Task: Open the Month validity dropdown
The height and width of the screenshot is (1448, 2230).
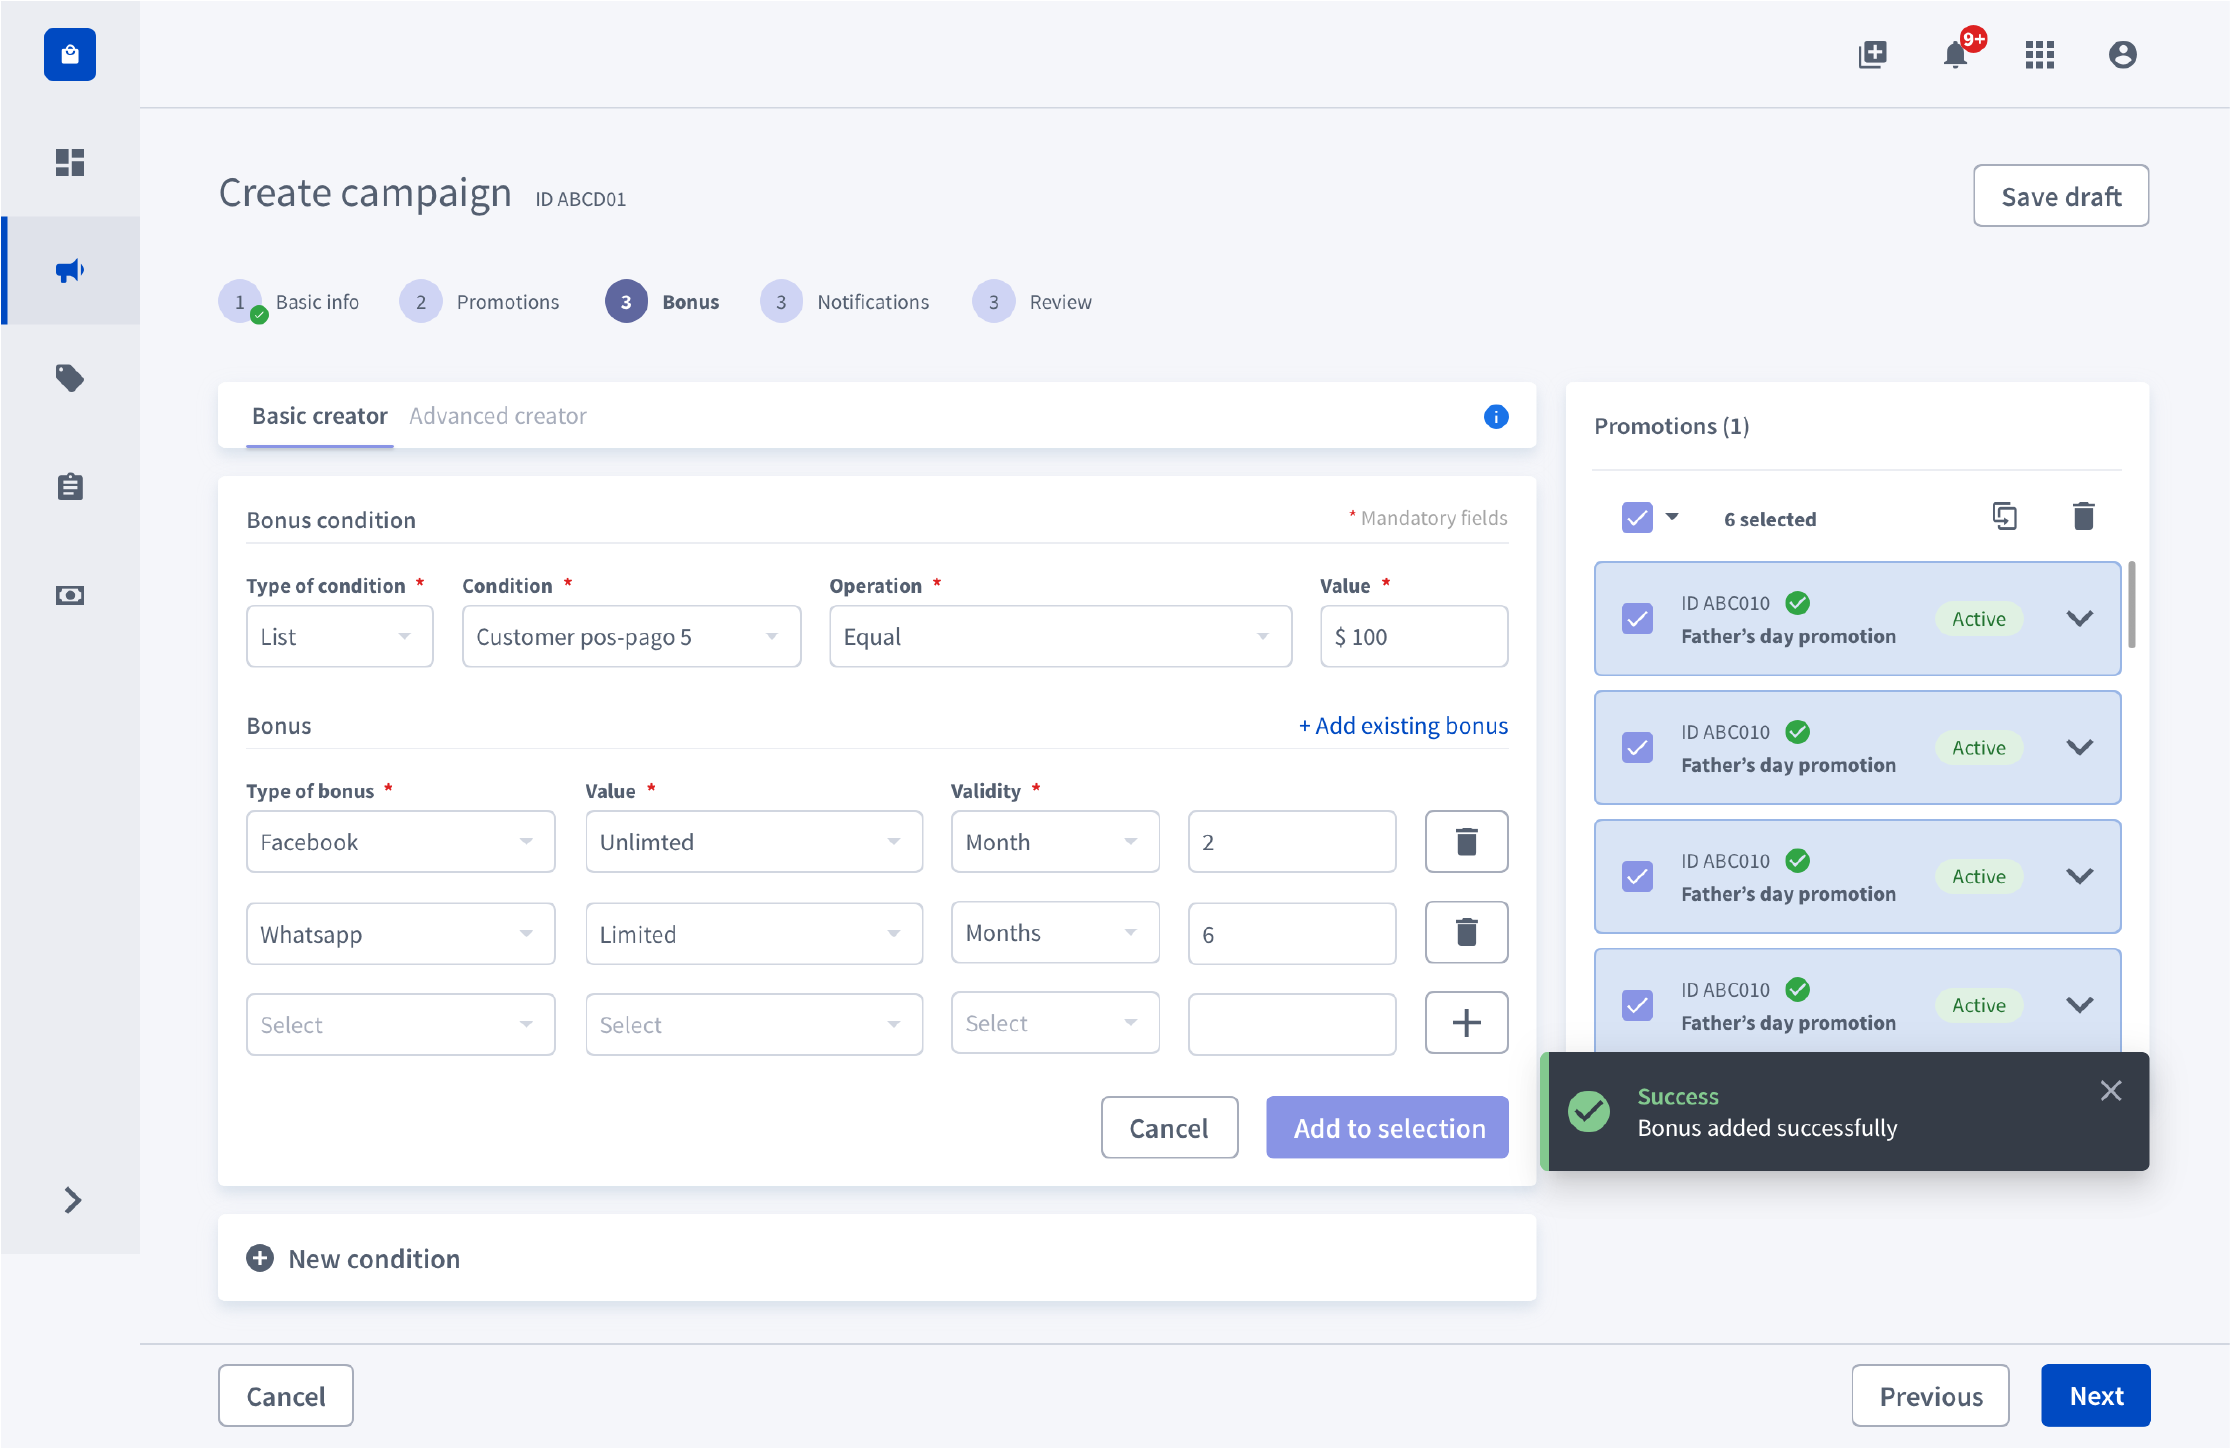Action: (1055, 841)
